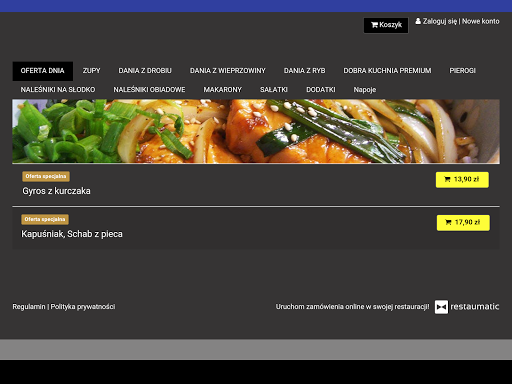Switch to the SAŁATKI category
Screen dimensions: 512x384
[274, 90]
